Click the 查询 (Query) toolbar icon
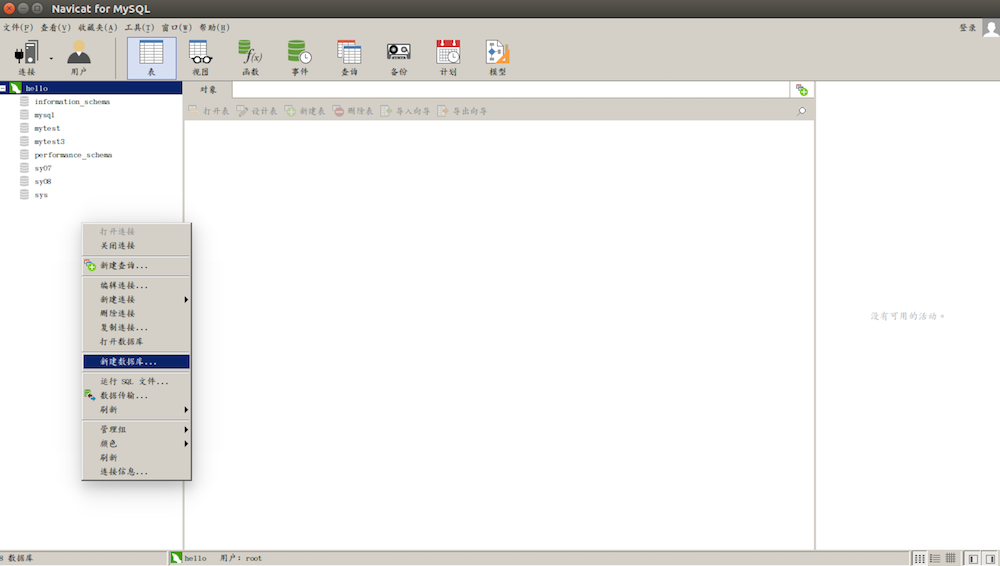The width and height of the screenshot is (1000, 566). tap(349, 58)
